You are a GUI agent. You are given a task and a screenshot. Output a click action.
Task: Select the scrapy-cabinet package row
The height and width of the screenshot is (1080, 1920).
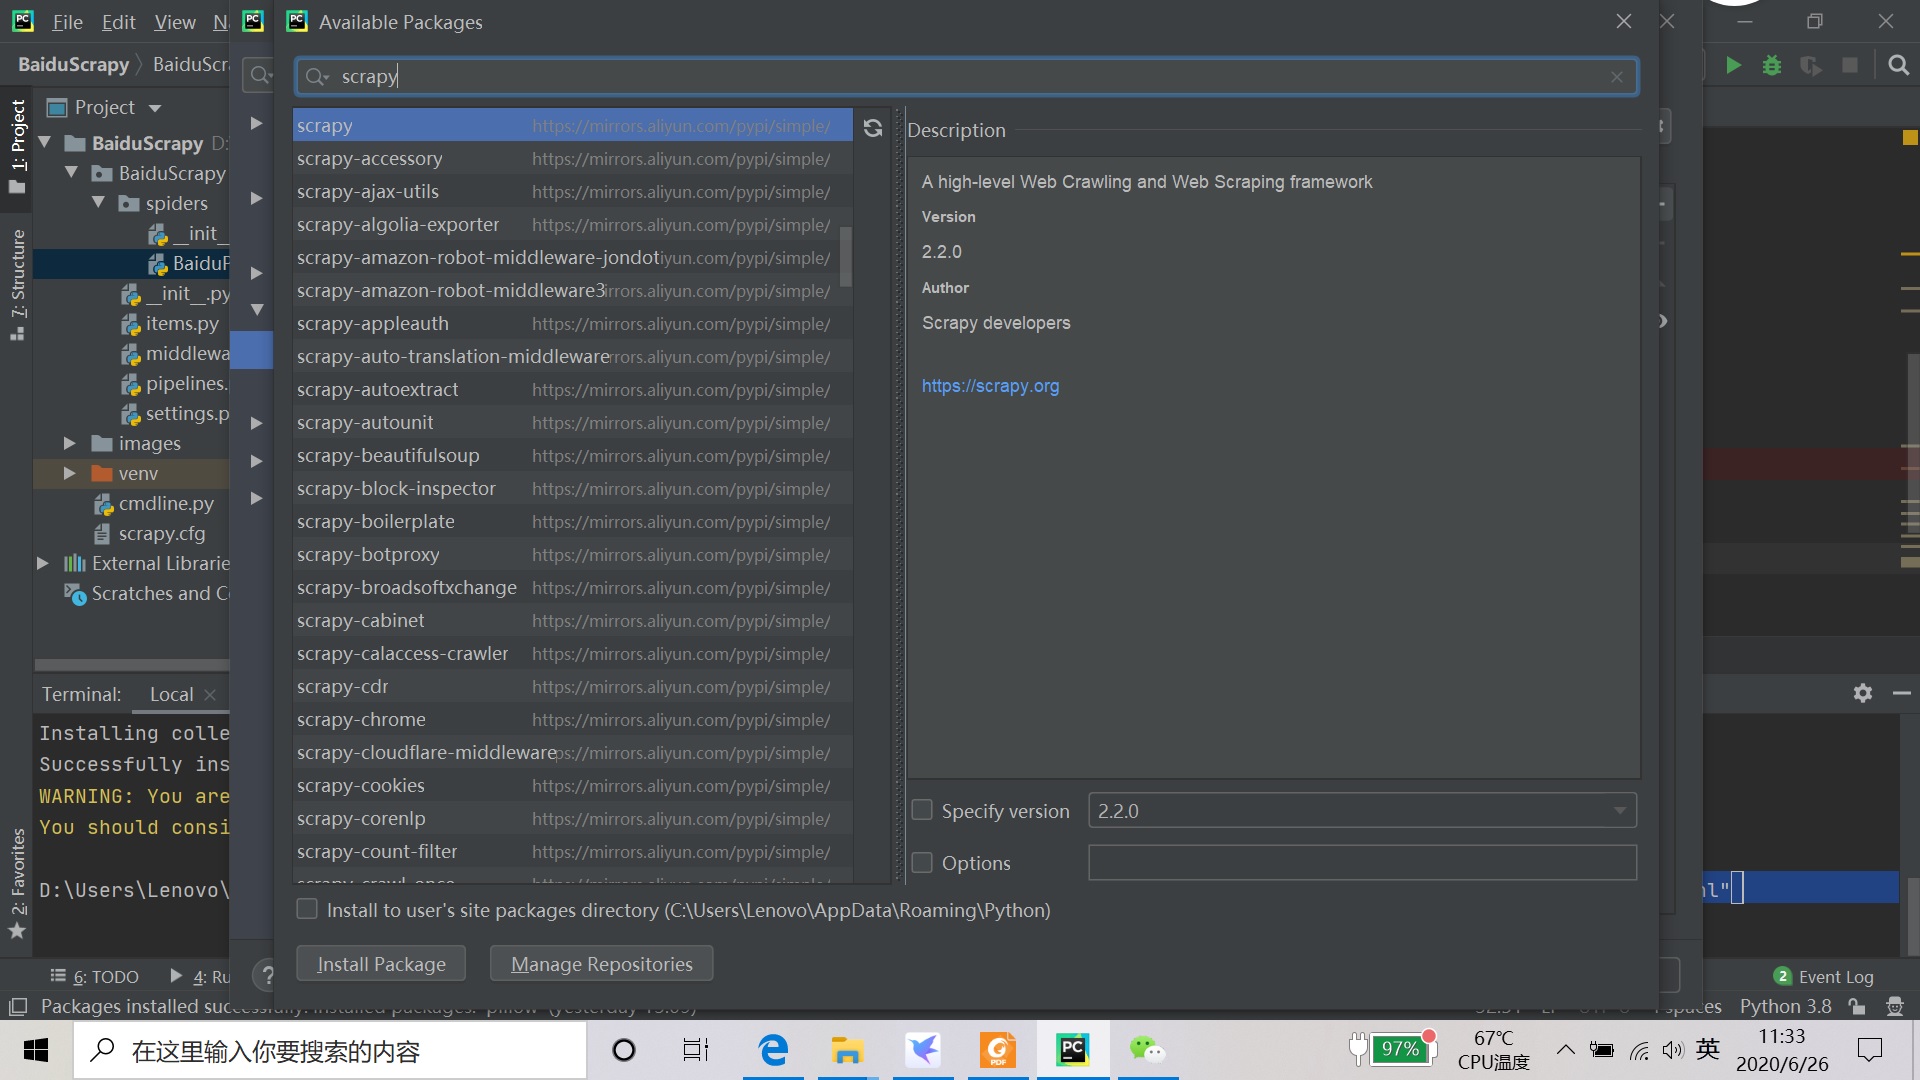click(x=572, y=620)
